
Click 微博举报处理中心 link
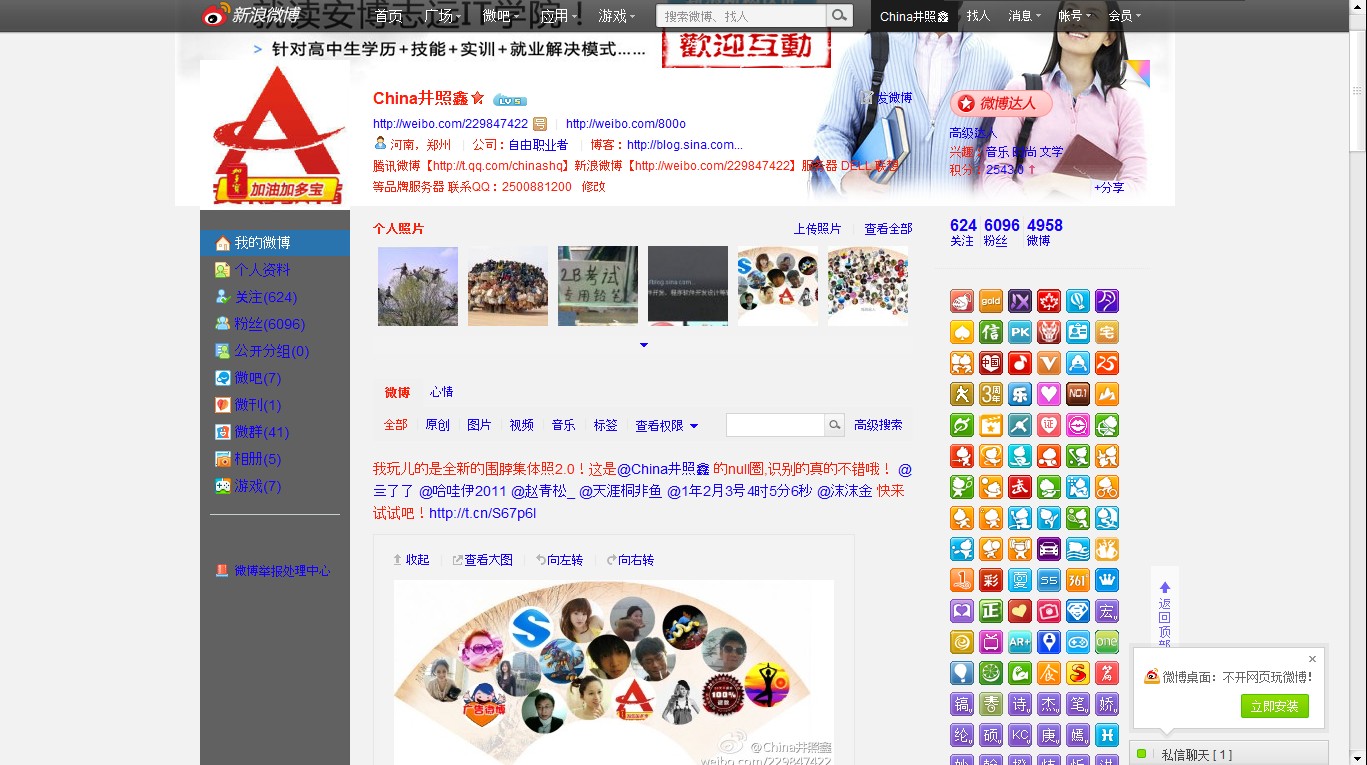click(282, 571)
